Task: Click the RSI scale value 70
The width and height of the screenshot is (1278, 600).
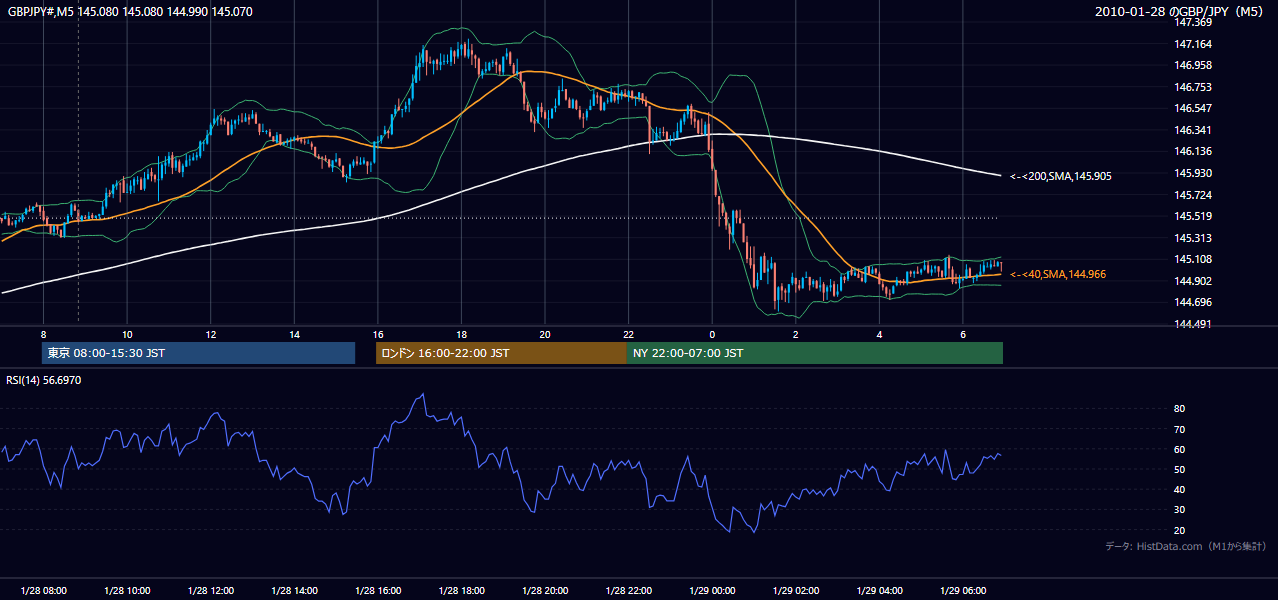Action: (1179, 429)
